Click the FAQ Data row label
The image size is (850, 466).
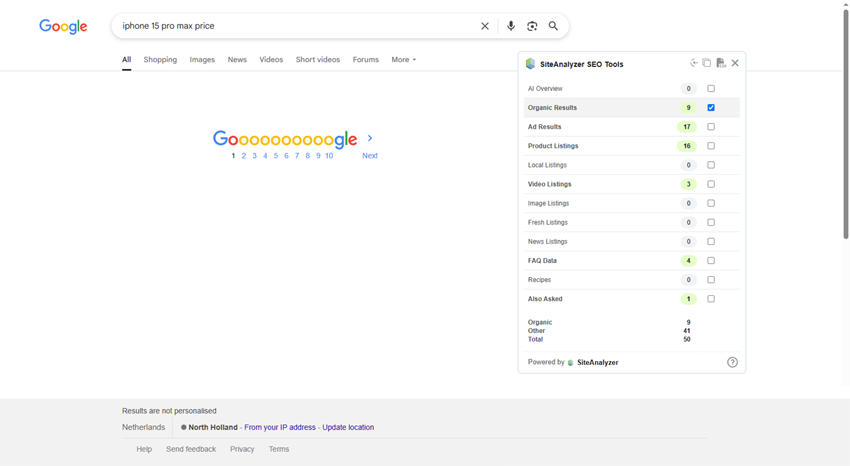542,261
